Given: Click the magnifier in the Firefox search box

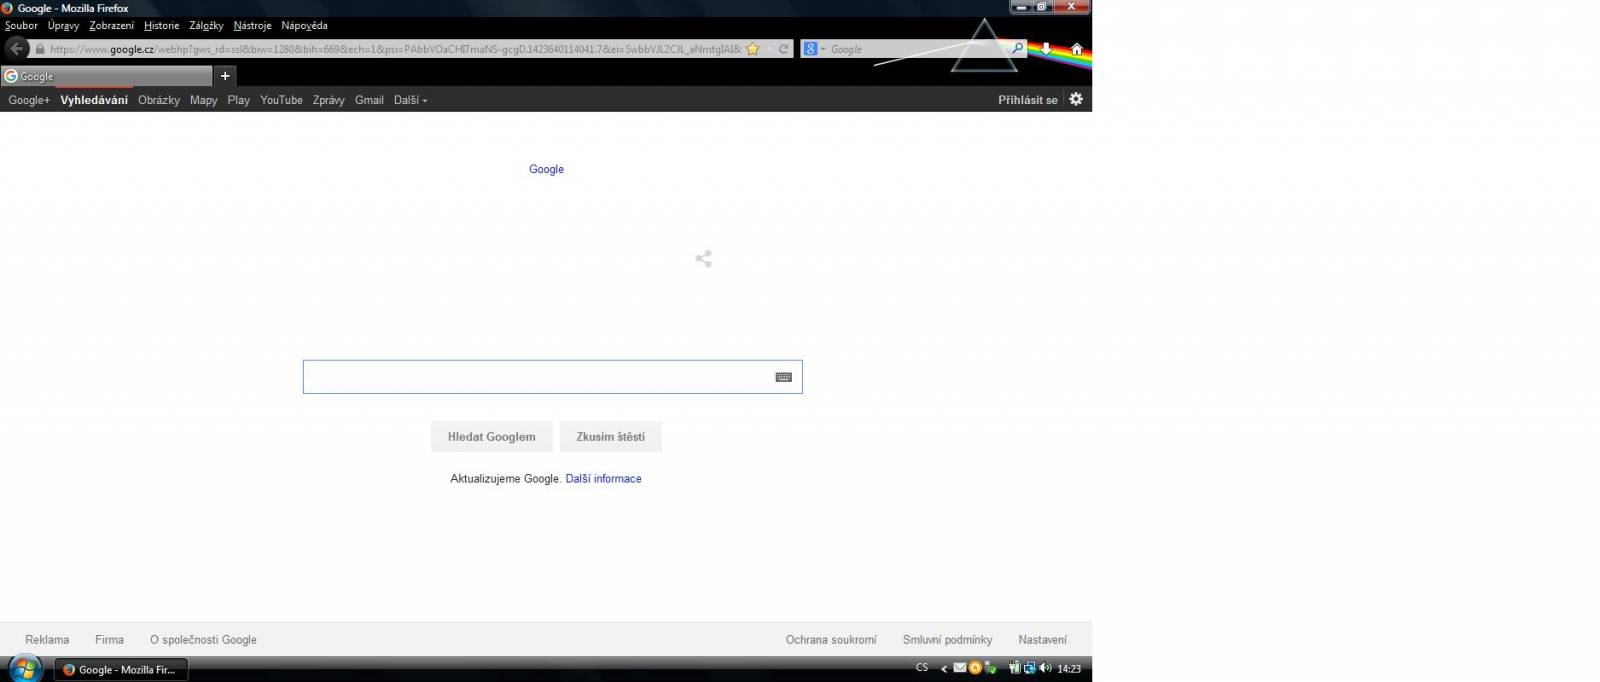Looking at the screenshot, I should tap(1018, 48).
